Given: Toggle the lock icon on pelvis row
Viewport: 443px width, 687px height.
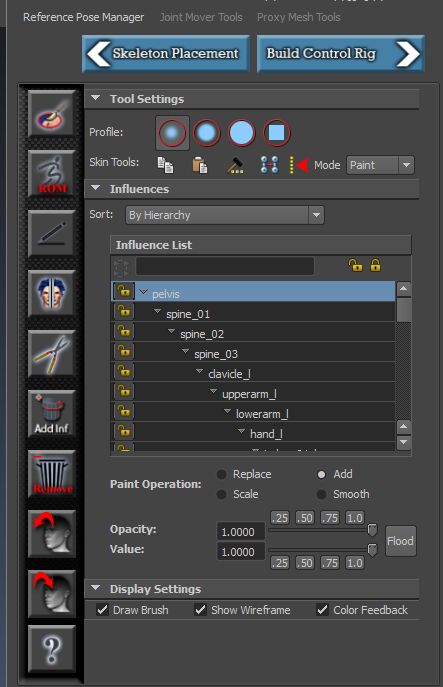Looking at the screenshot, I should (124, 291).
